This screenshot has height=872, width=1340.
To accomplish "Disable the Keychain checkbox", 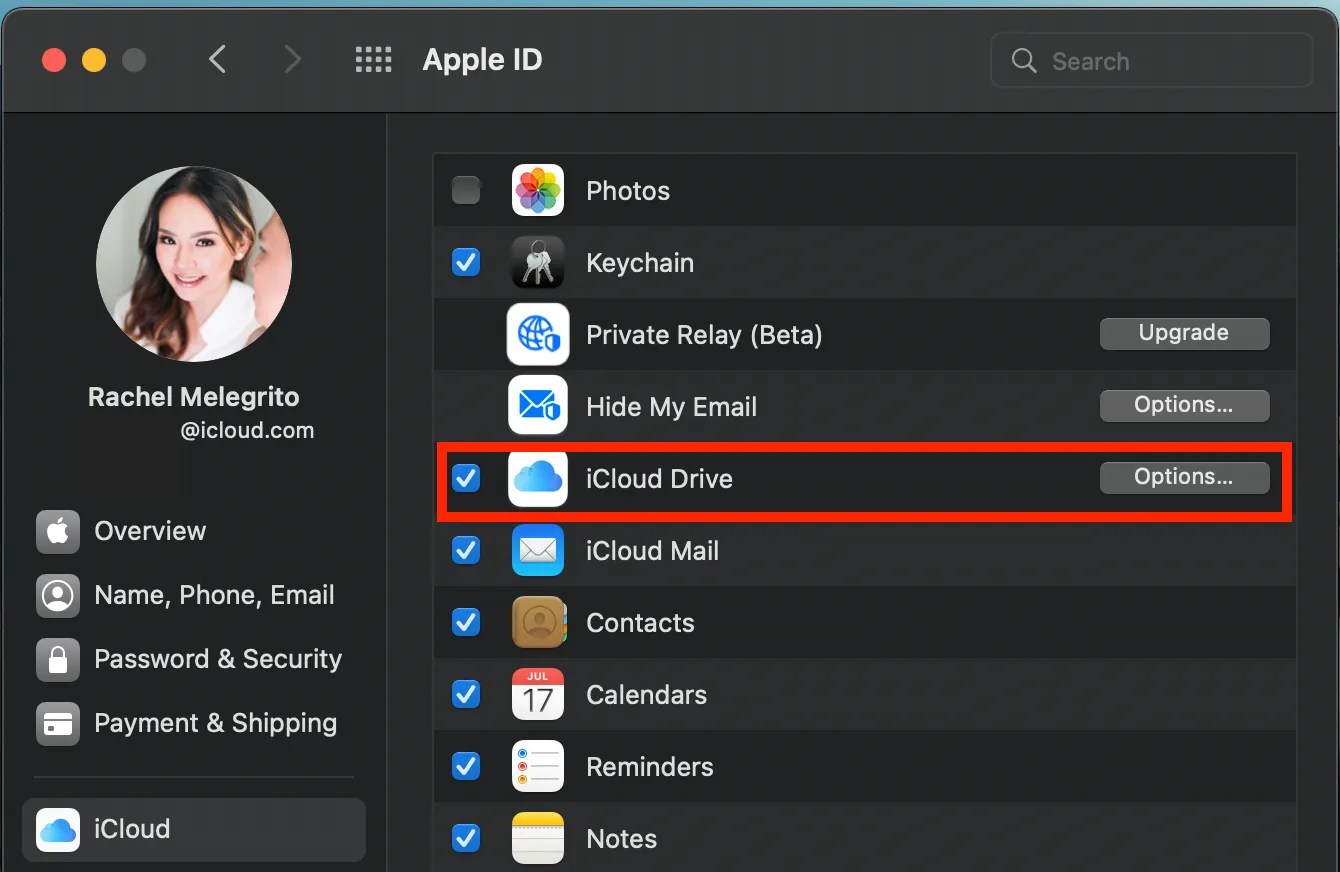I will [x=465, y=262].
